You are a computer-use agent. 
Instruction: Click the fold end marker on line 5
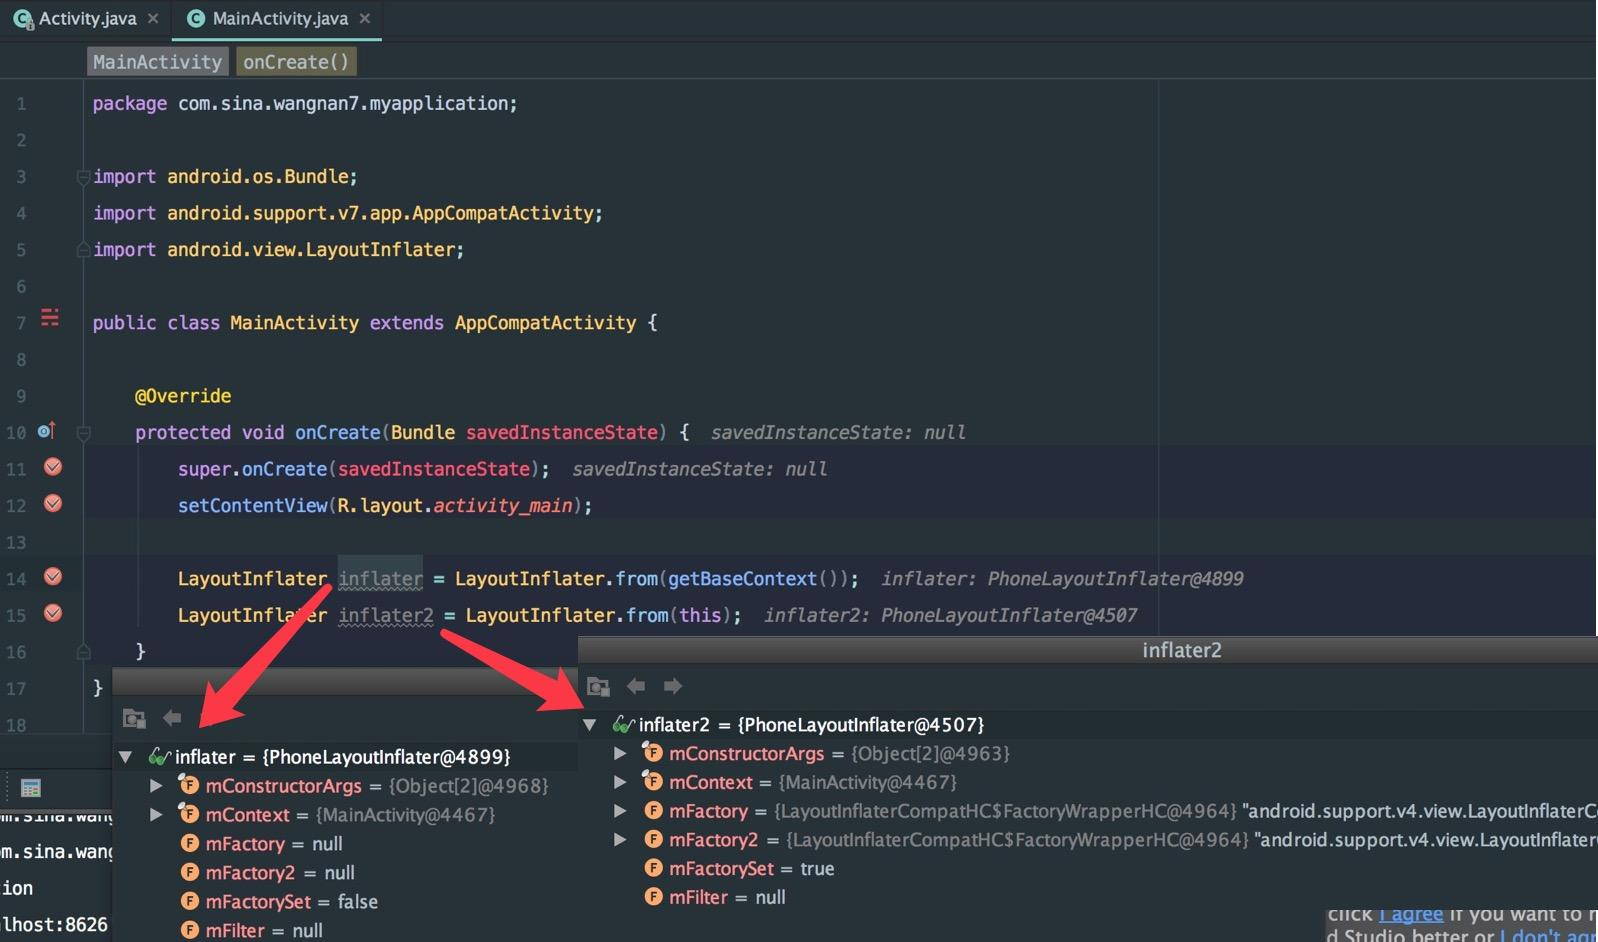tap(83, 250)
